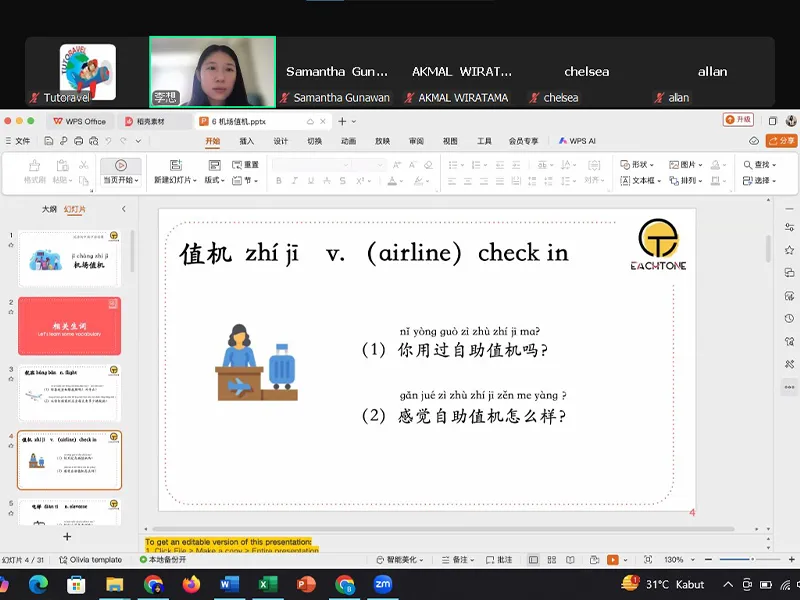This screenshot has width=800, height=600.
Task: Star slide 2 in the slide panel
Action: (x=11, y=313)
